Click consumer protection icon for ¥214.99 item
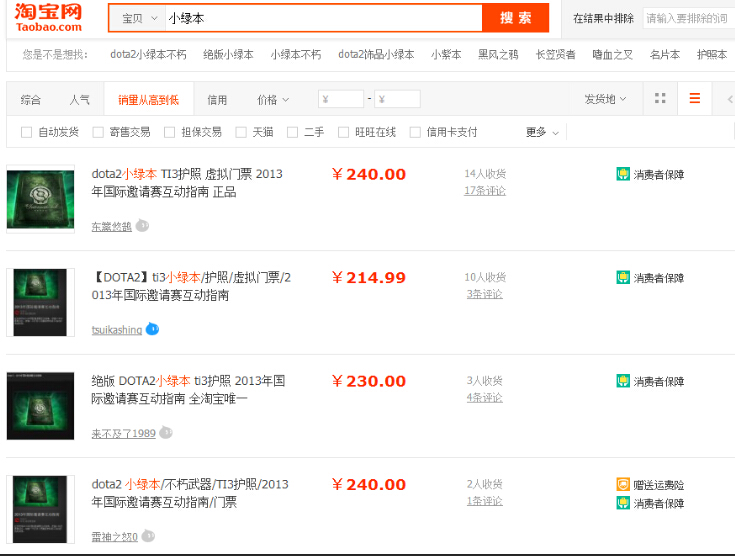735x556 pixels. 623,278
